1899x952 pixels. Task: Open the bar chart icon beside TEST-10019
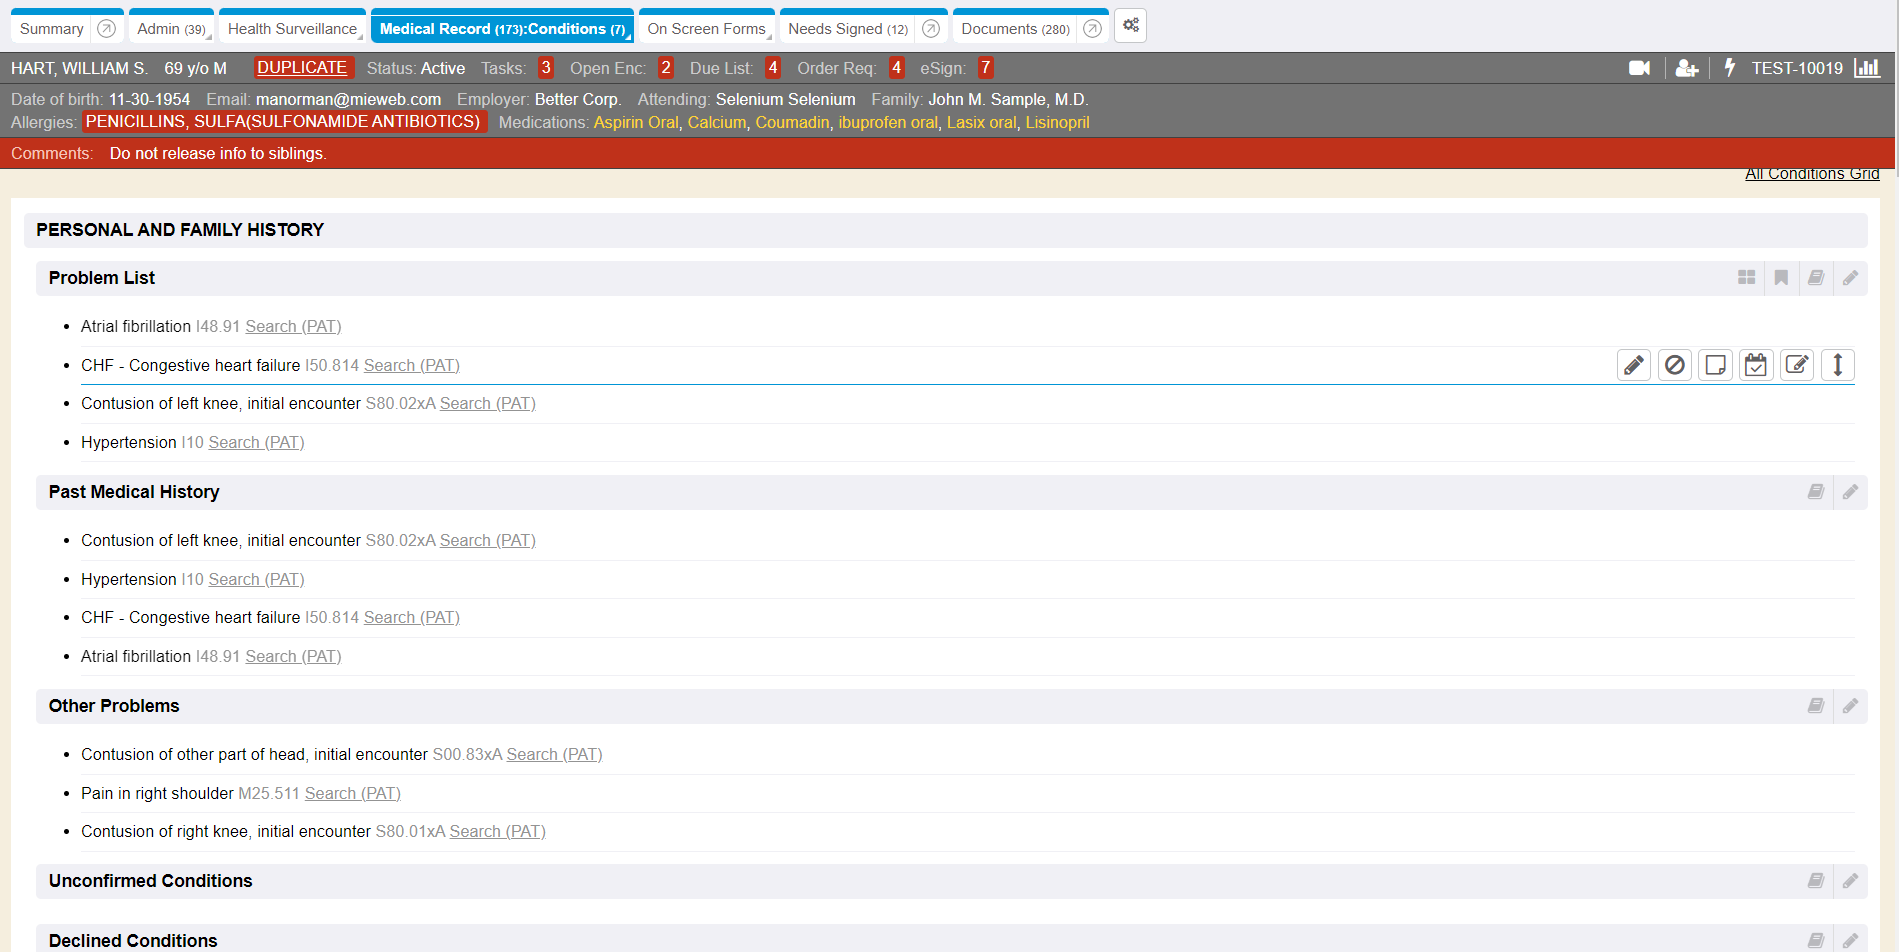coord(1866,68)
